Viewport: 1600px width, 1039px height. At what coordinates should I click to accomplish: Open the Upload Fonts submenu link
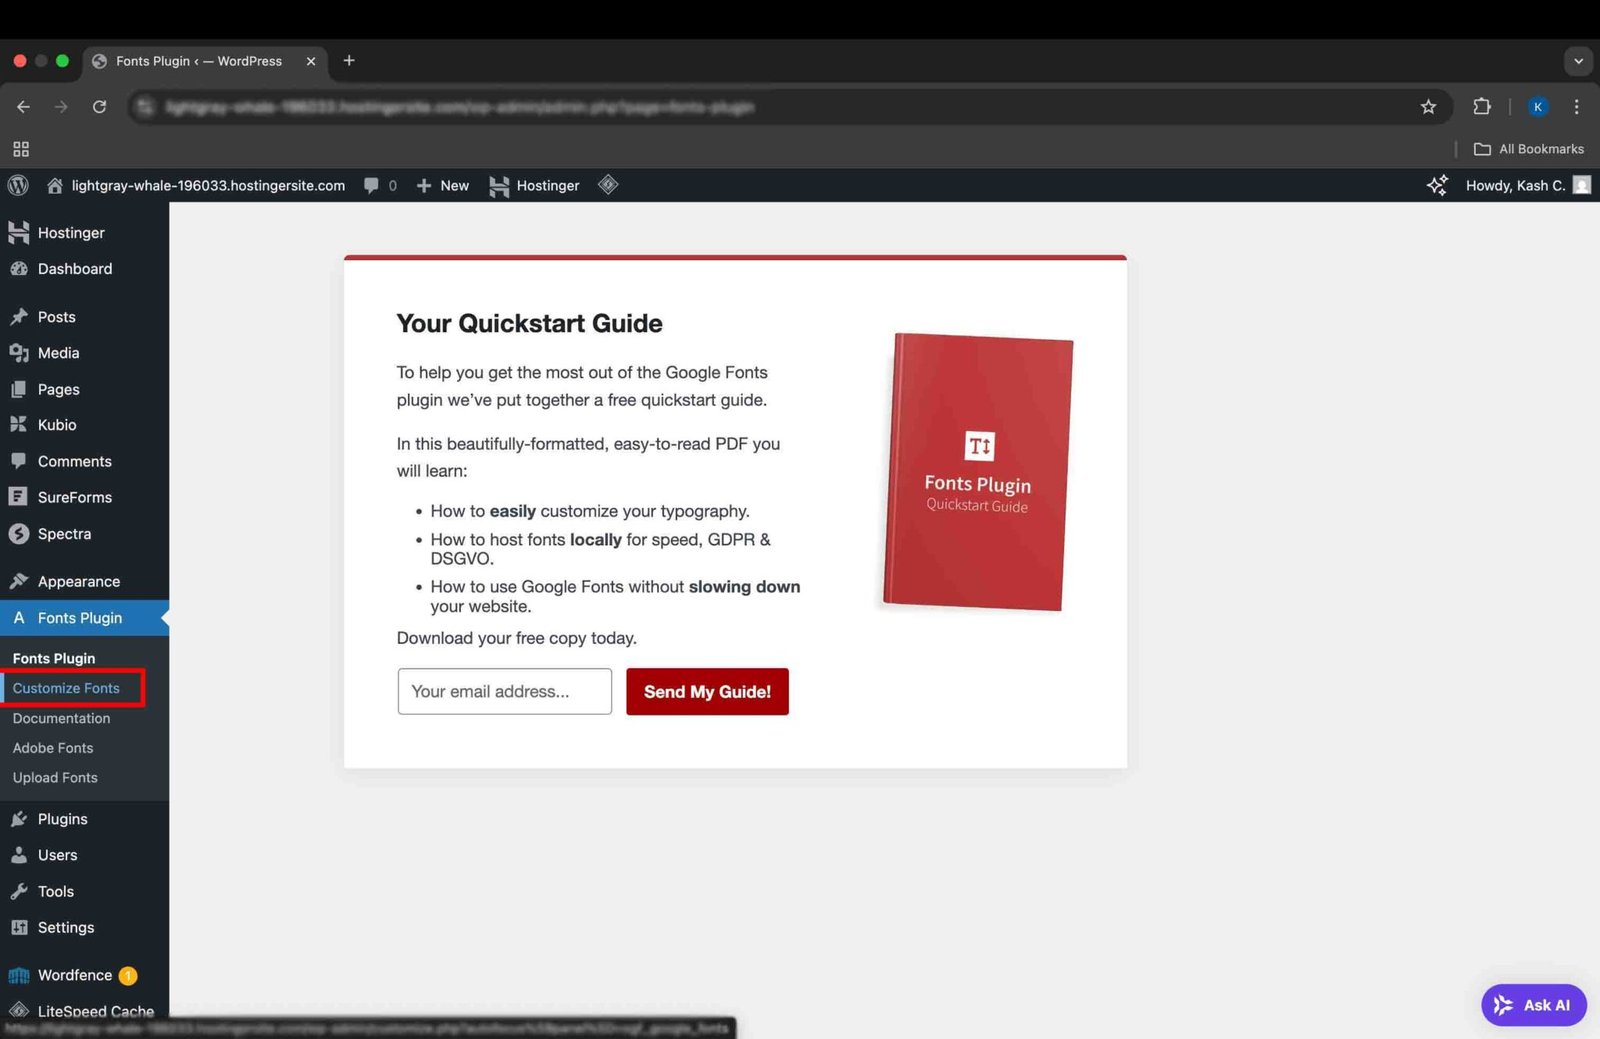click(55, 777)
